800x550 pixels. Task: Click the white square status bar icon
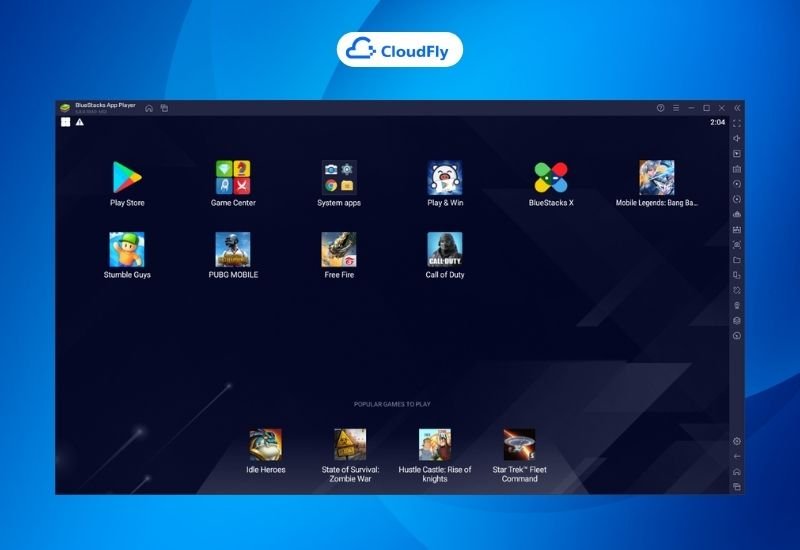65,122
